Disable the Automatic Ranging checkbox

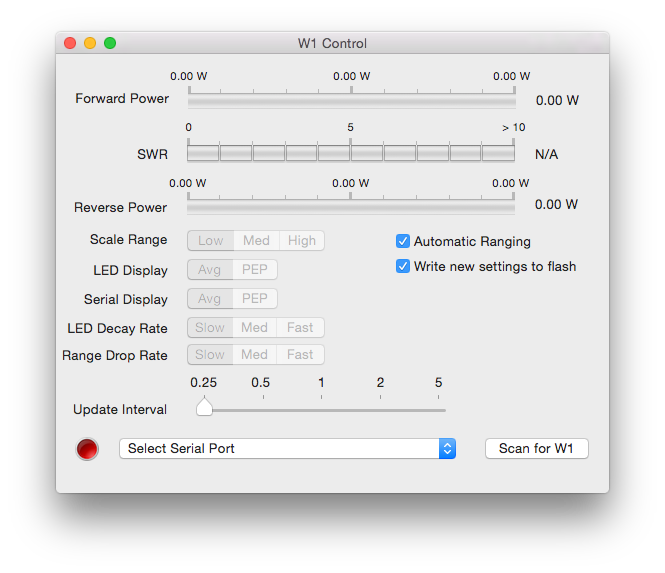pyautogui.click(x=402, y=241)
